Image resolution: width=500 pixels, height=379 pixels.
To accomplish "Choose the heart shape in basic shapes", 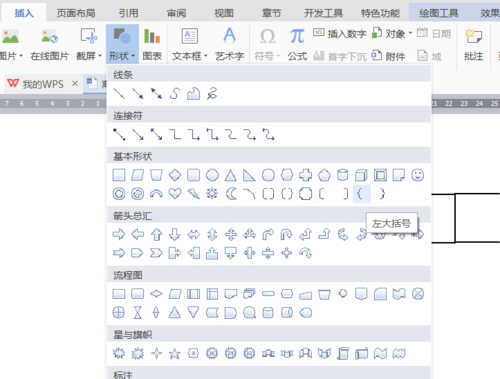I will [x=175, y=194].
